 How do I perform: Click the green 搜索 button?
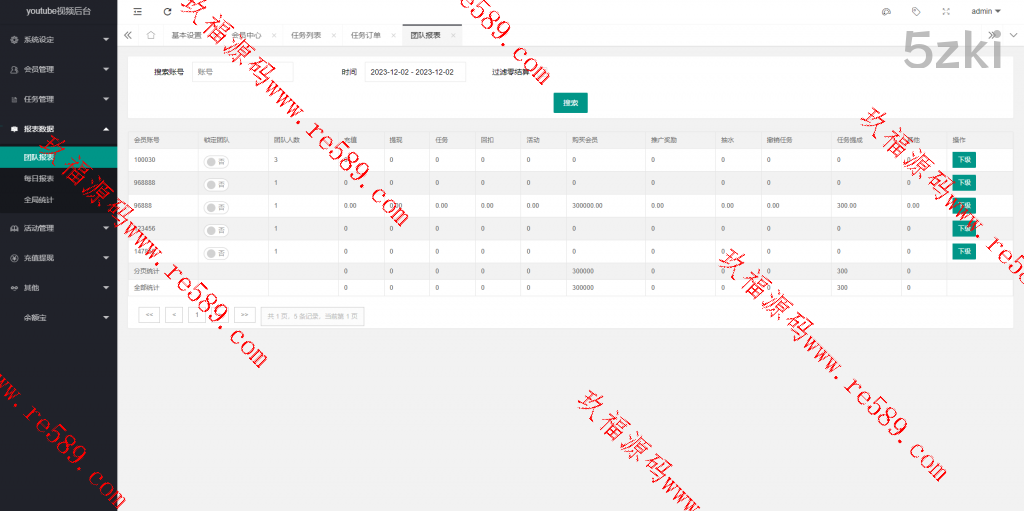pos(570,102)
